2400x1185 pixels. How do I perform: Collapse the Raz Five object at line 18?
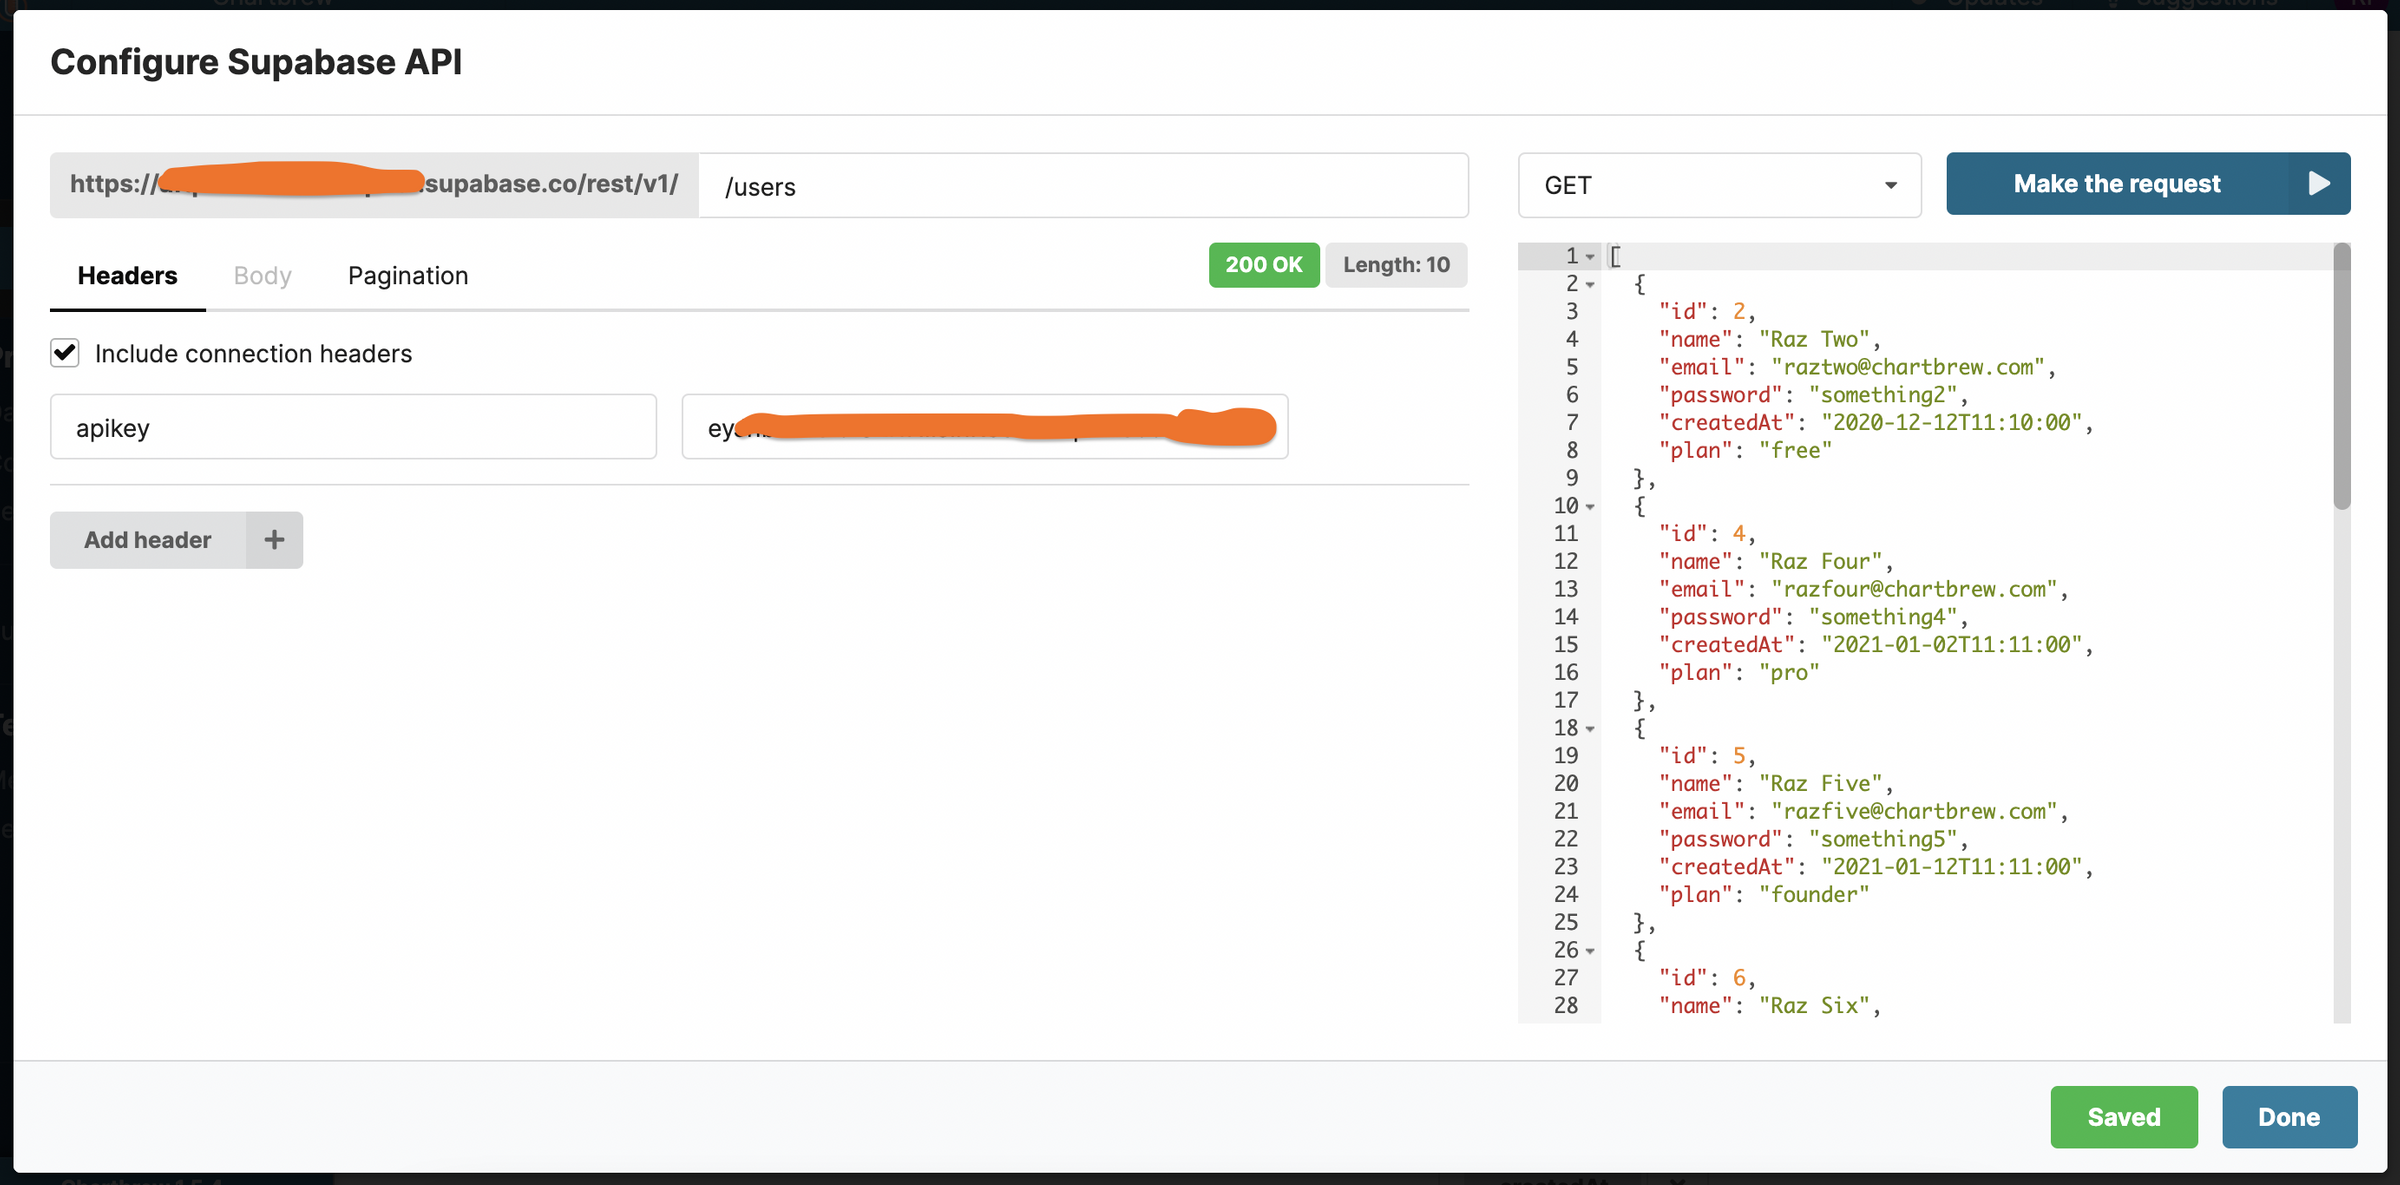1589,729
